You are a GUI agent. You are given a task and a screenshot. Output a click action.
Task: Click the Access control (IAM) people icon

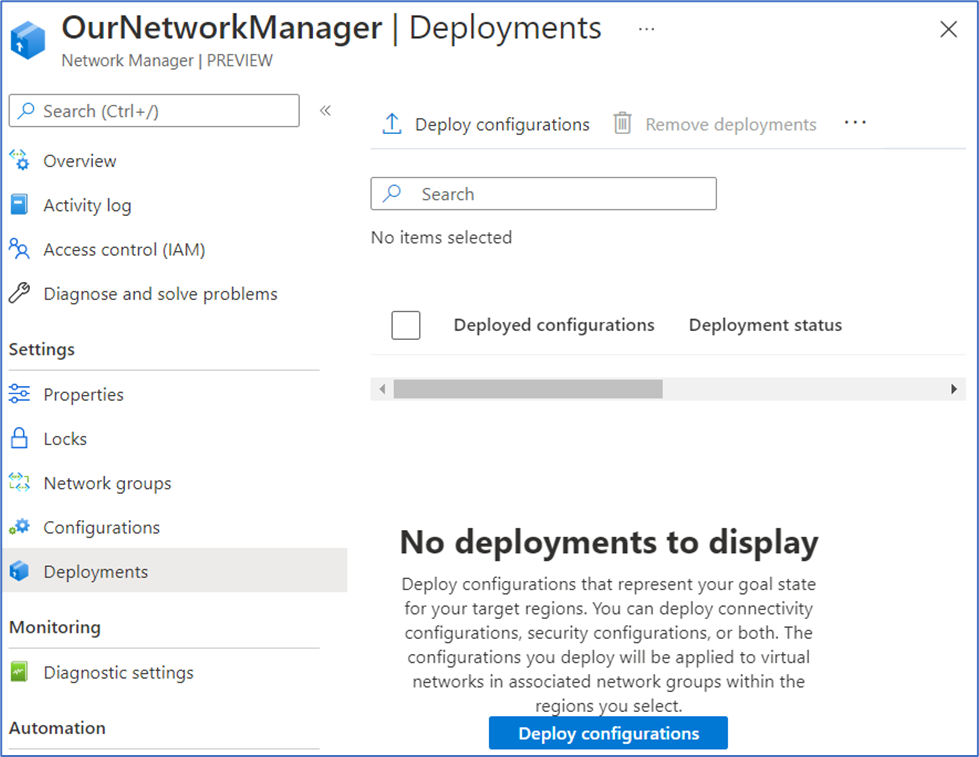coord(19,249)
